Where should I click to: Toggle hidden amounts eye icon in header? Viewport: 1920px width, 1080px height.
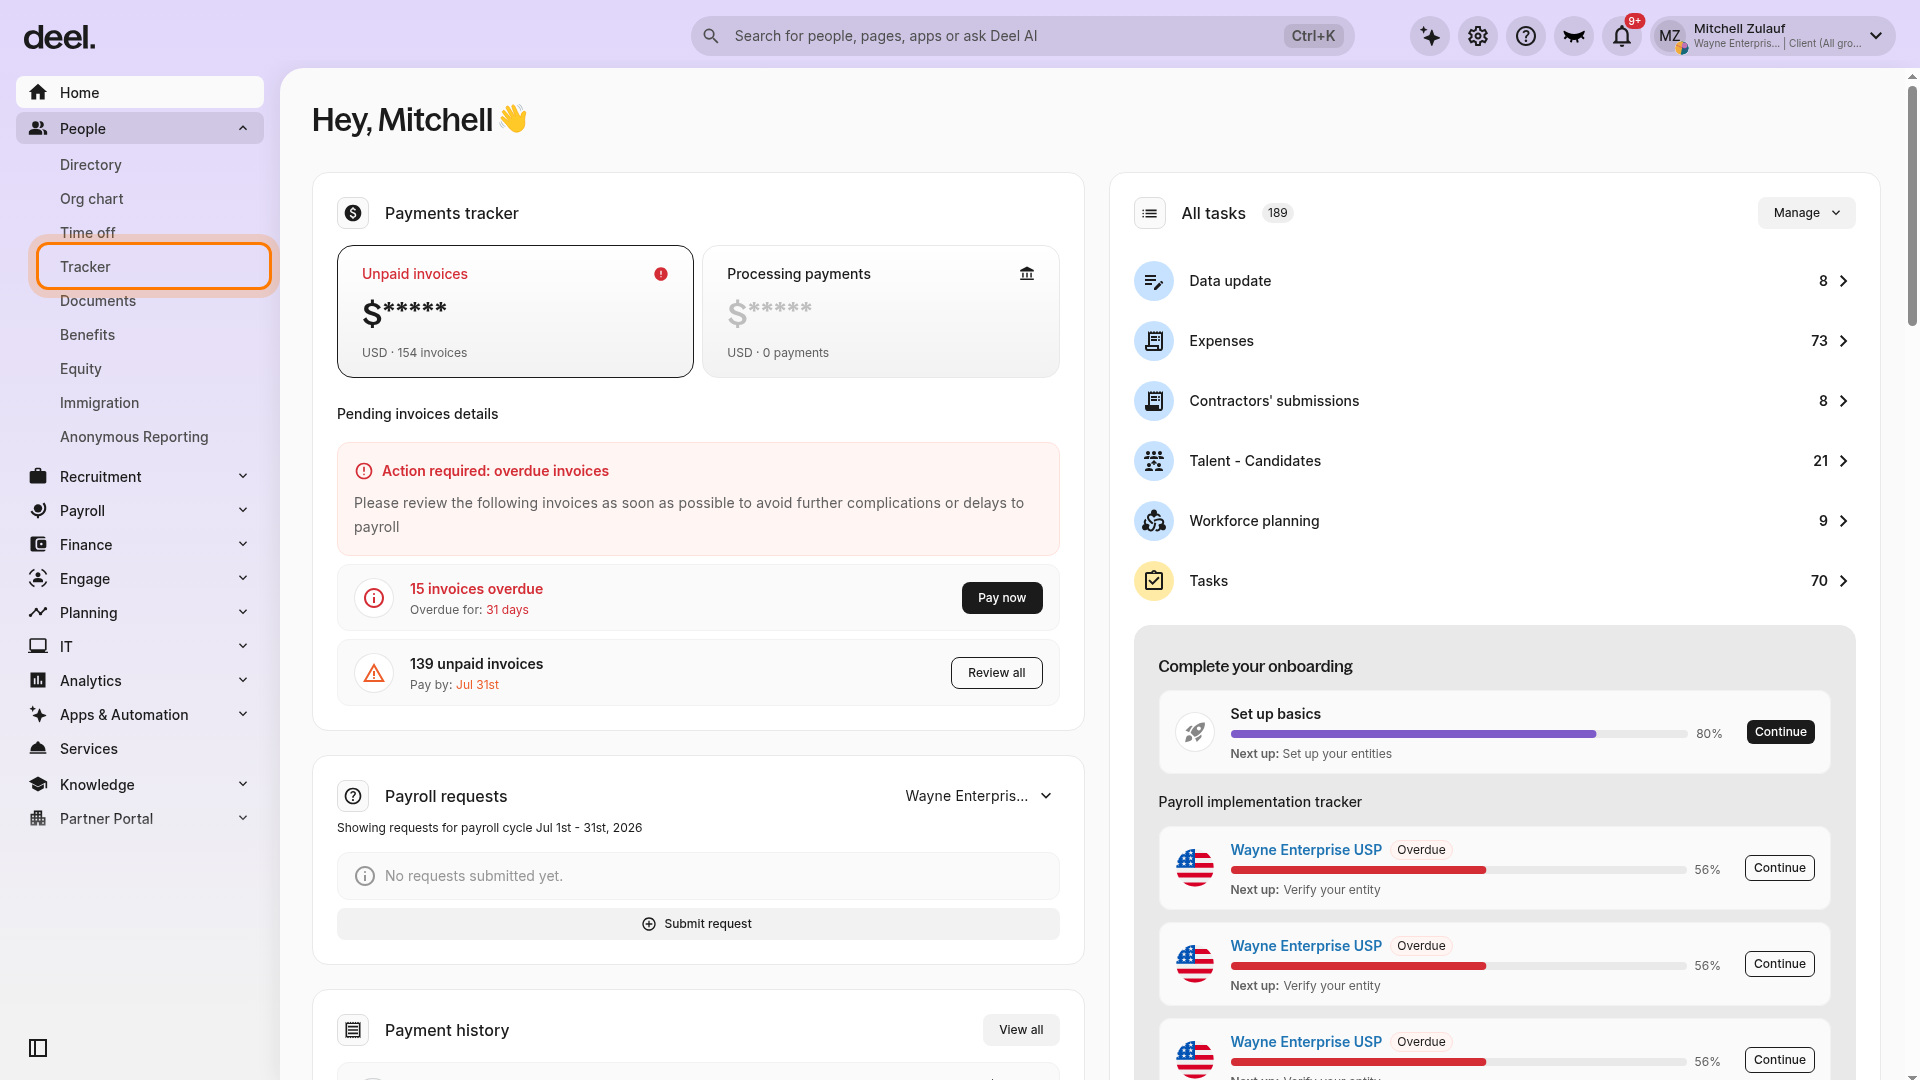click(1574, 36)
